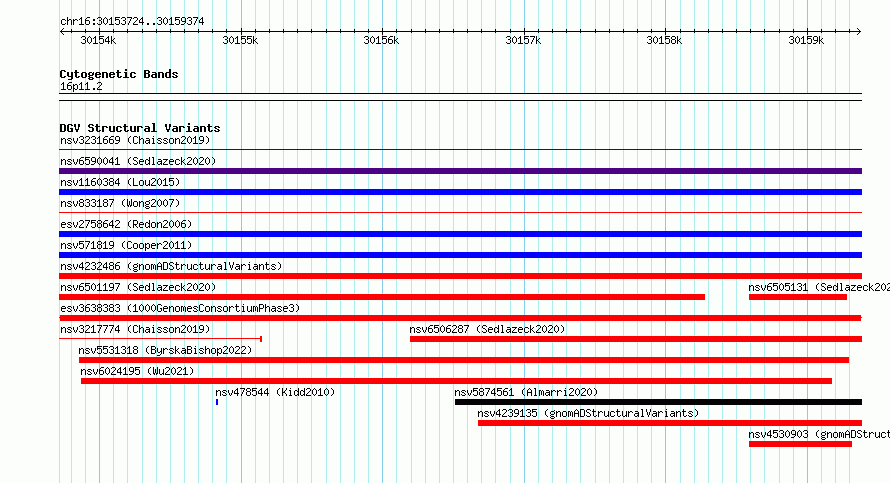Click nsv6501197 (Sedlazeck2020) label
The height and width of the screenshot is (483, 890).
click(x=138, y=287)
